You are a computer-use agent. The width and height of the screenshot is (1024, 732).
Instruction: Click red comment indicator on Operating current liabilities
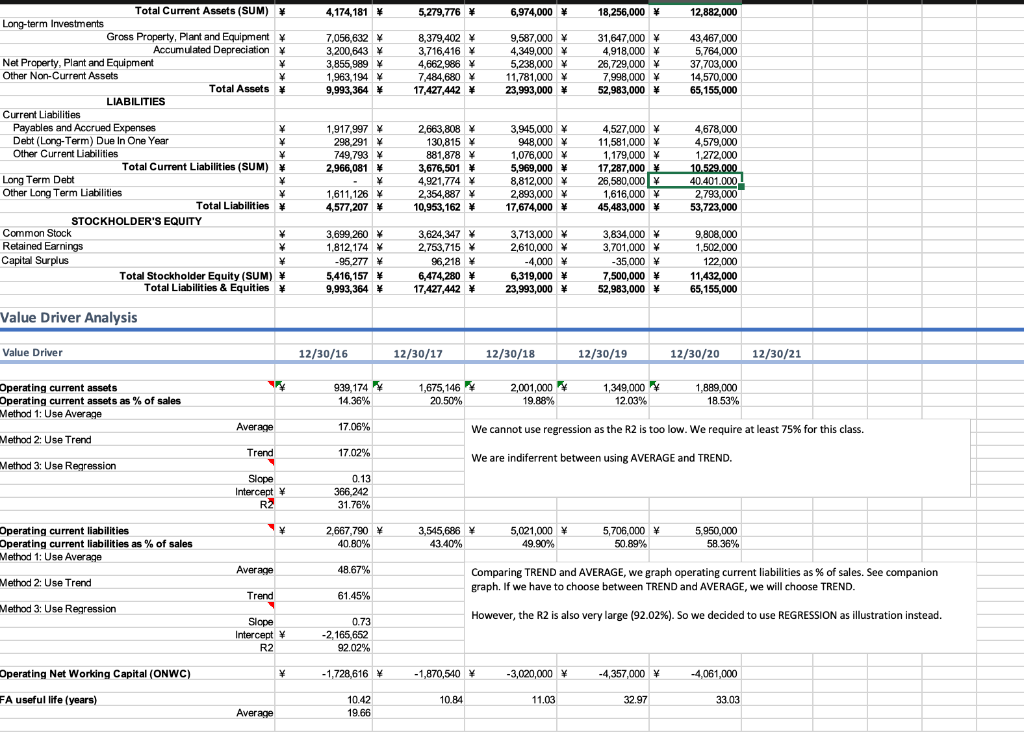271,527
